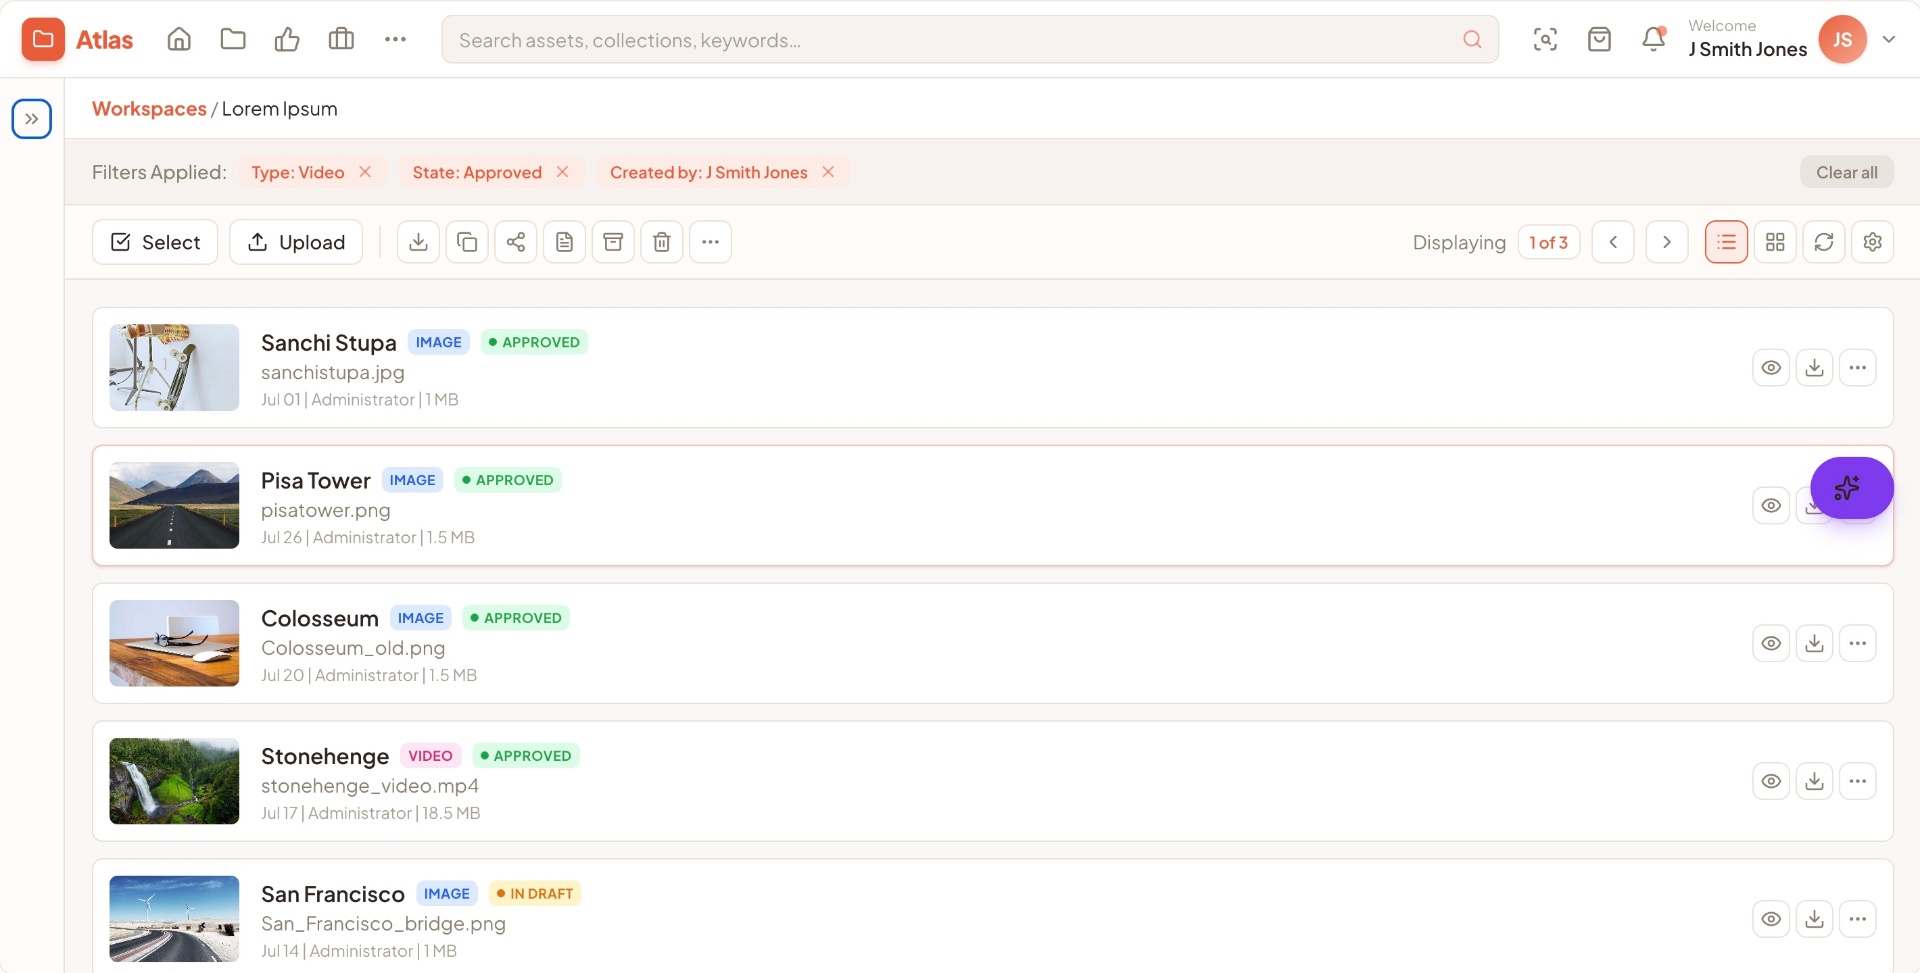Open more options for Colosseum
Viewport: 1920px width, 973px height.
1858,644
